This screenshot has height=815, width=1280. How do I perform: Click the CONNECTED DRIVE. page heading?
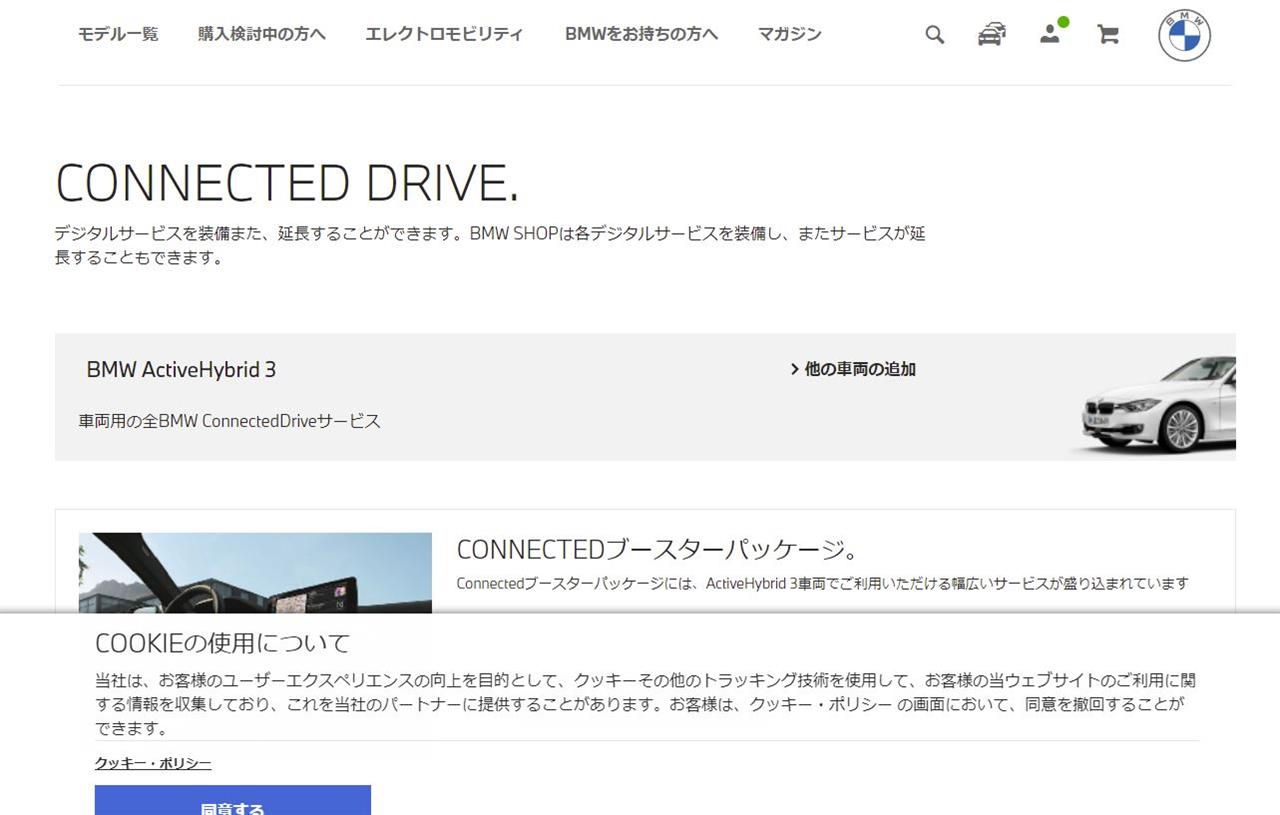[x=287, y=183]
